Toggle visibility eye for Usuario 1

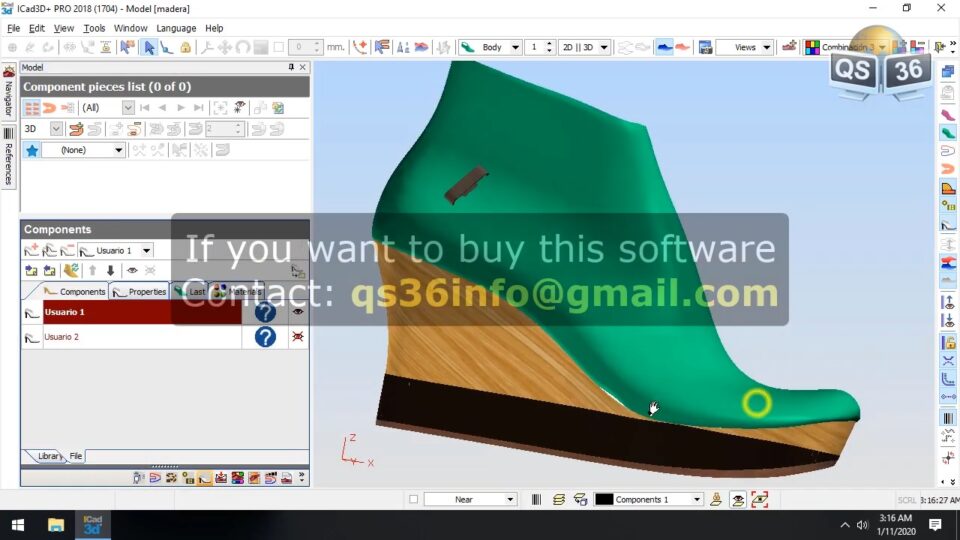tap(298, 312)
